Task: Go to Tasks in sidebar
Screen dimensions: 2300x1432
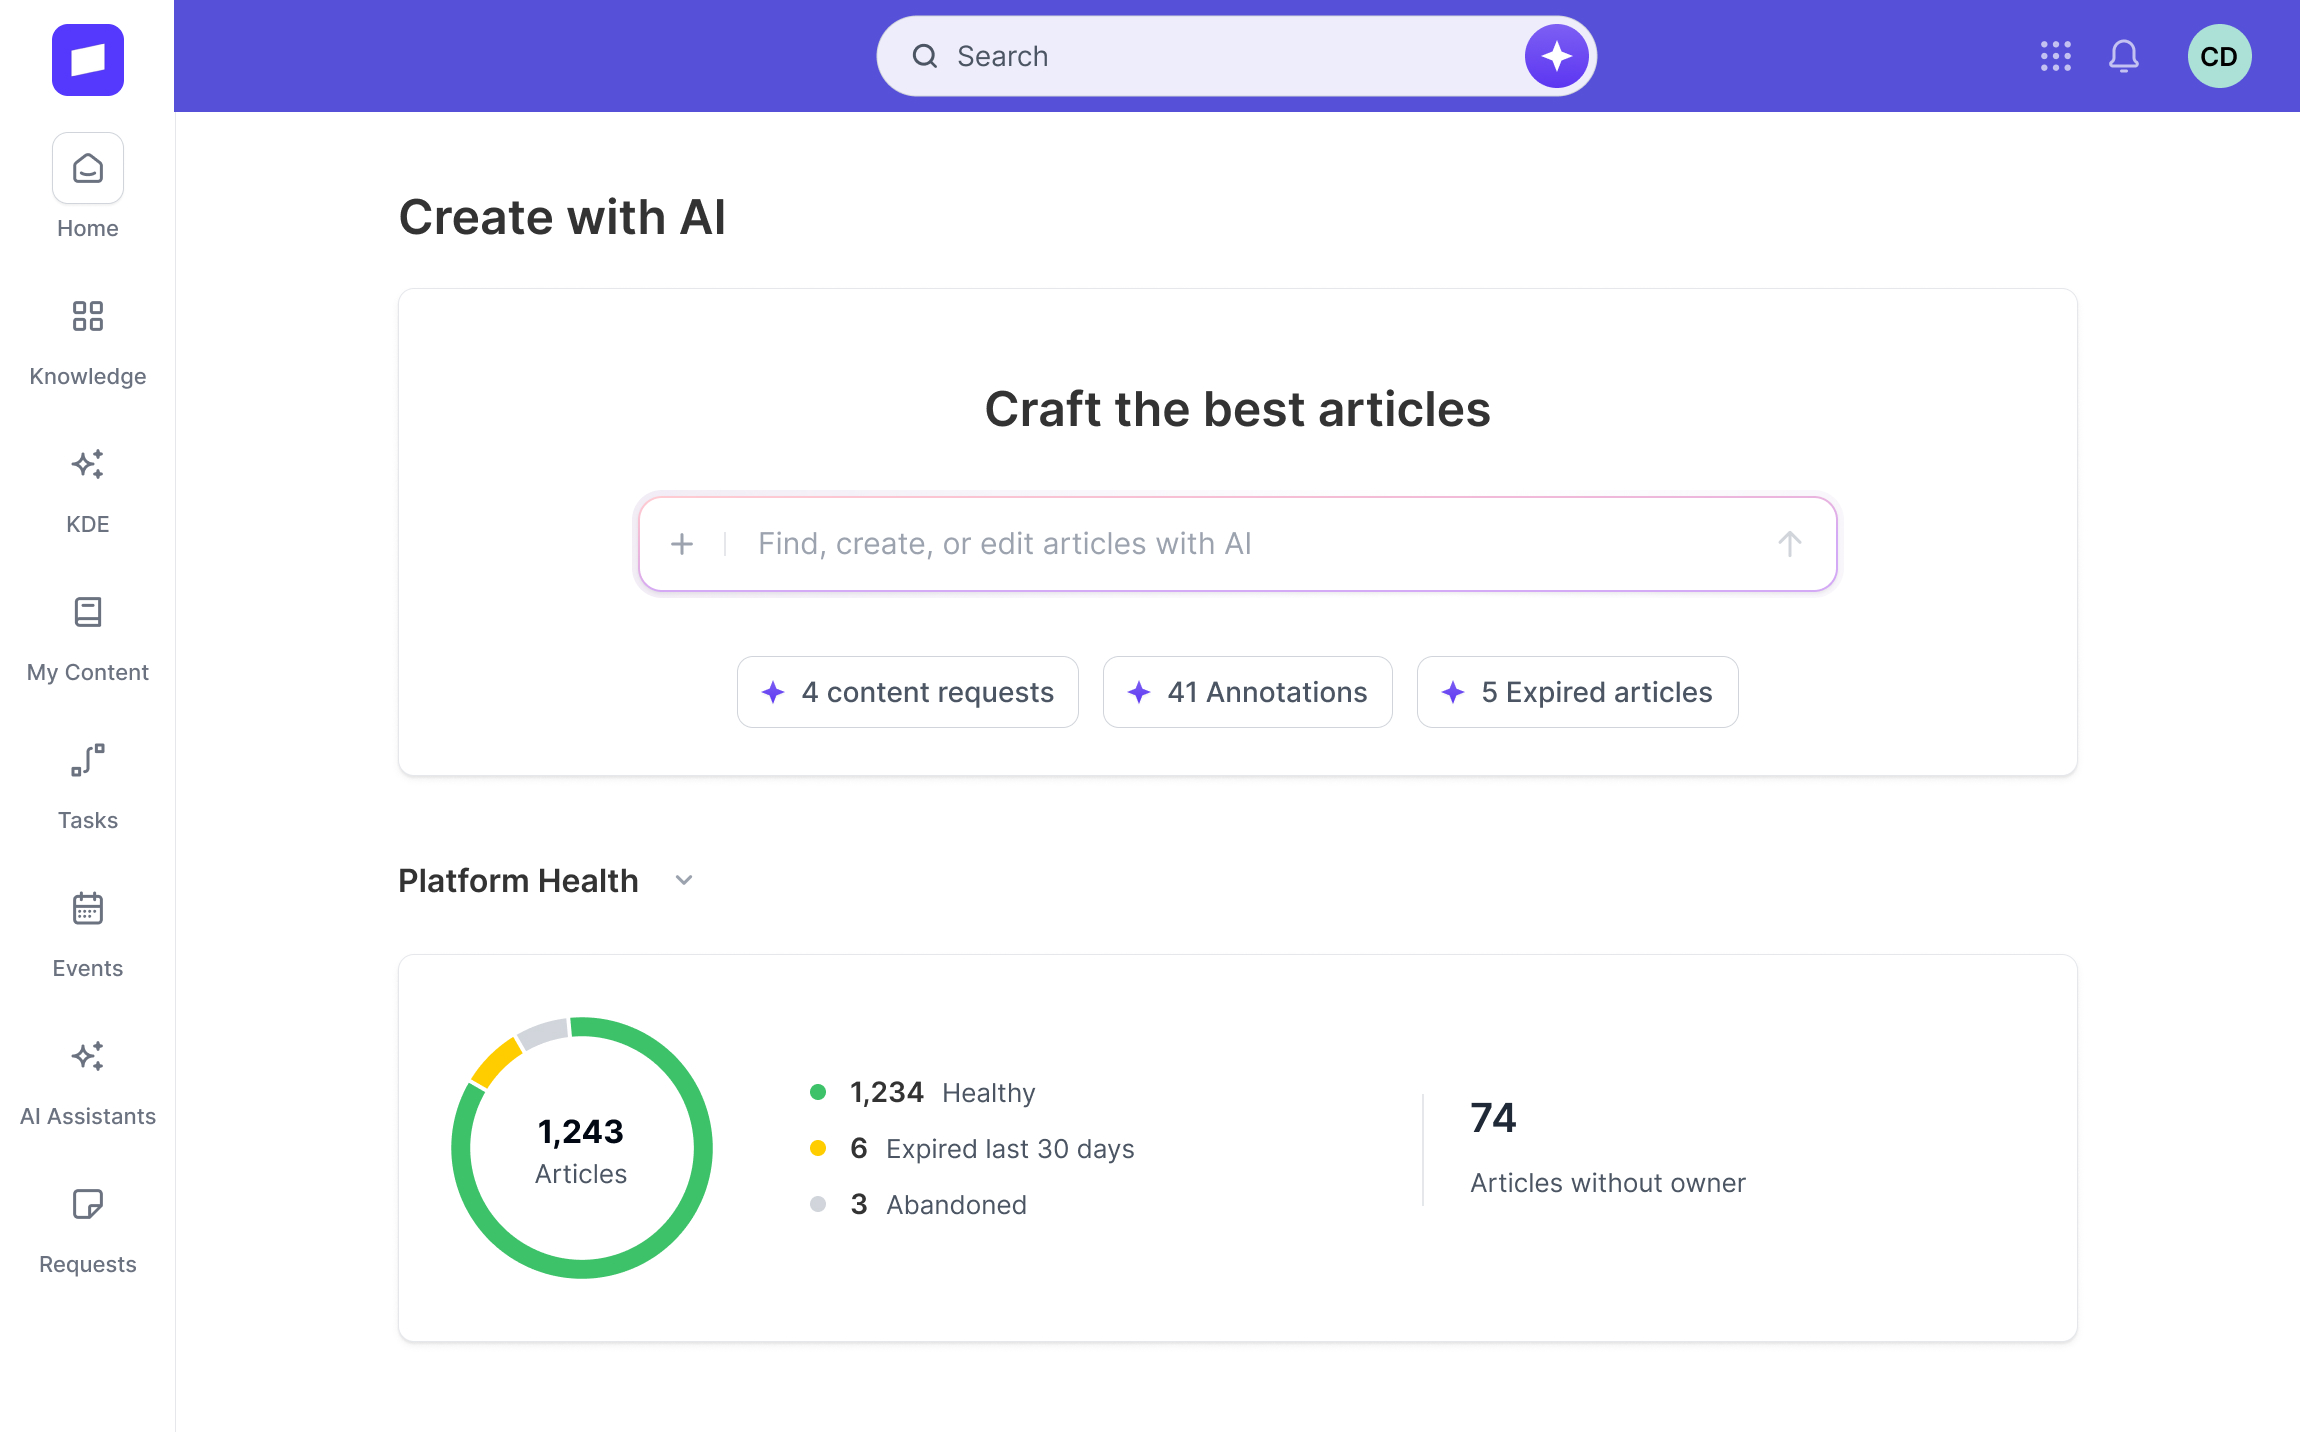Action: pos(88,760)
